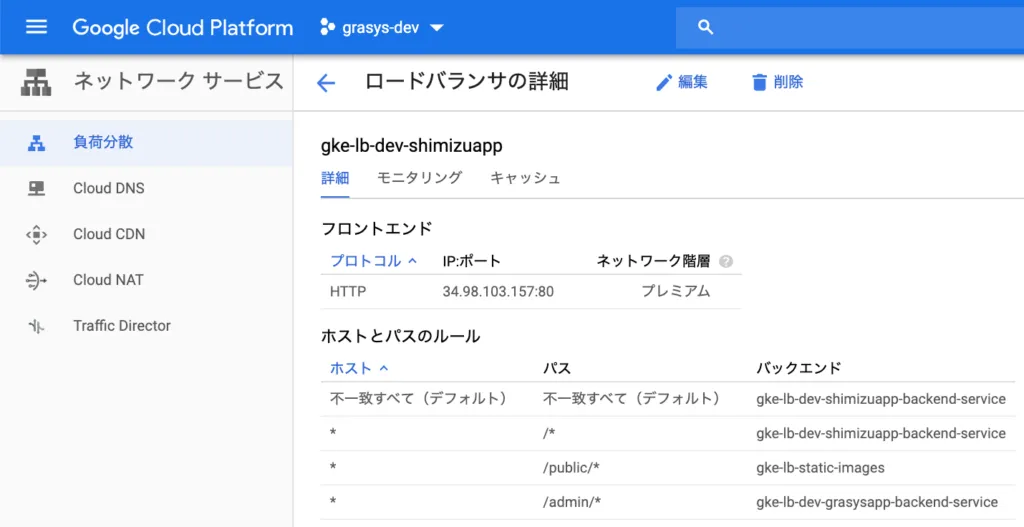Click the Cloud CDN sidebar icon
Viewport: 1024px width, 527px height.
[37, 234]
